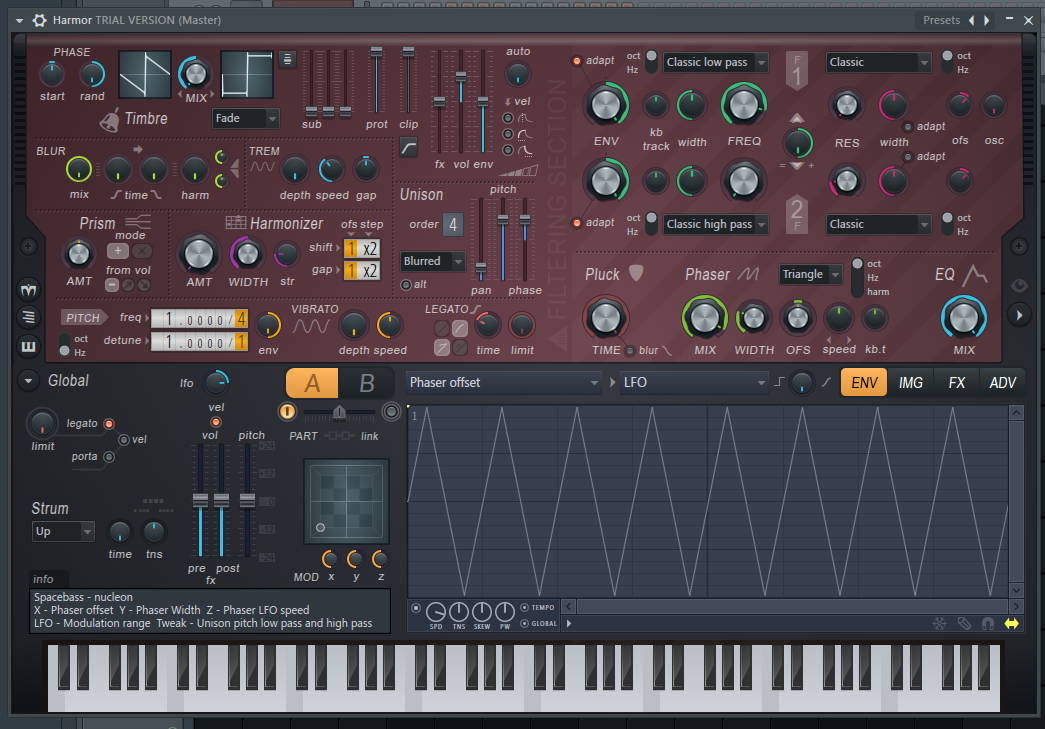Viewport: 1045px width, 729px height.
Task: Click the MOD X/Y pad
Action: [x=346, y=500]
